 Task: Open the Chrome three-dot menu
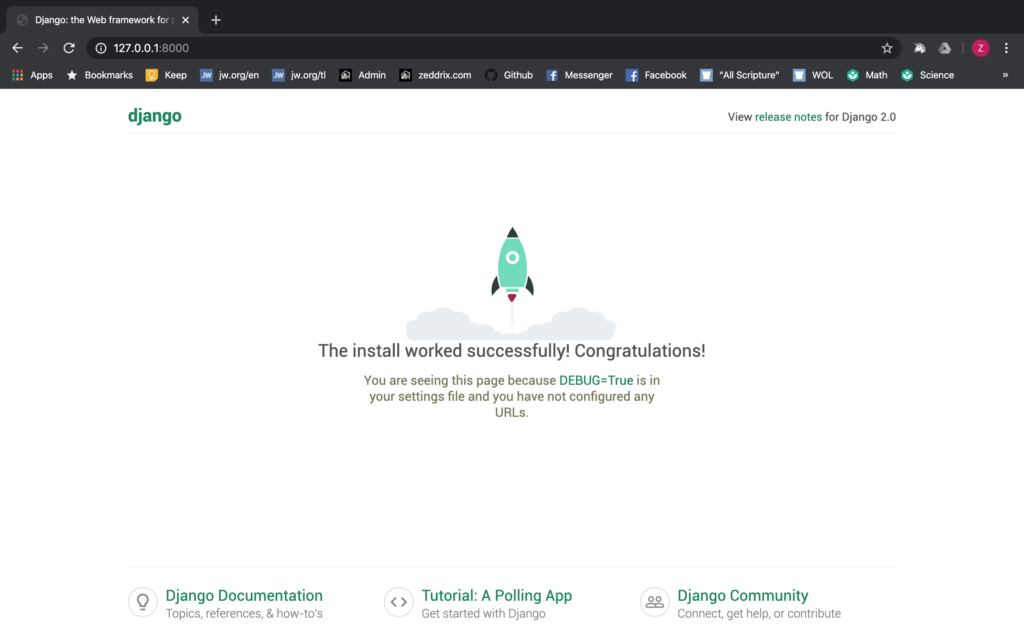(x=1006, y=48)
